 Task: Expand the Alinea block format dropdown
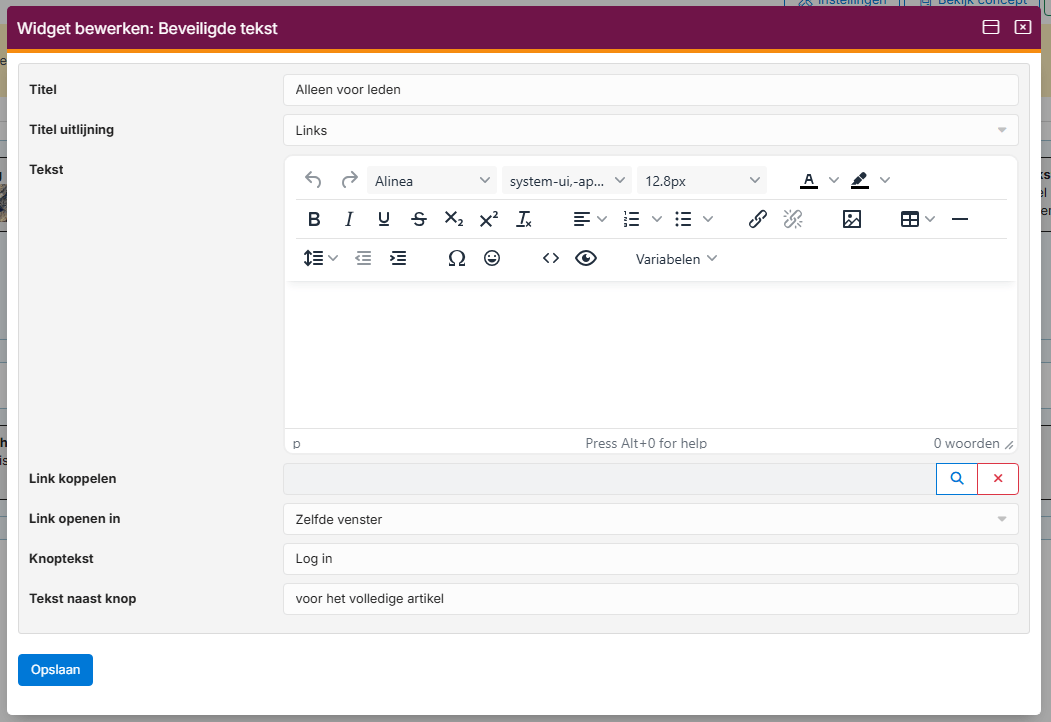pos(432,181)
